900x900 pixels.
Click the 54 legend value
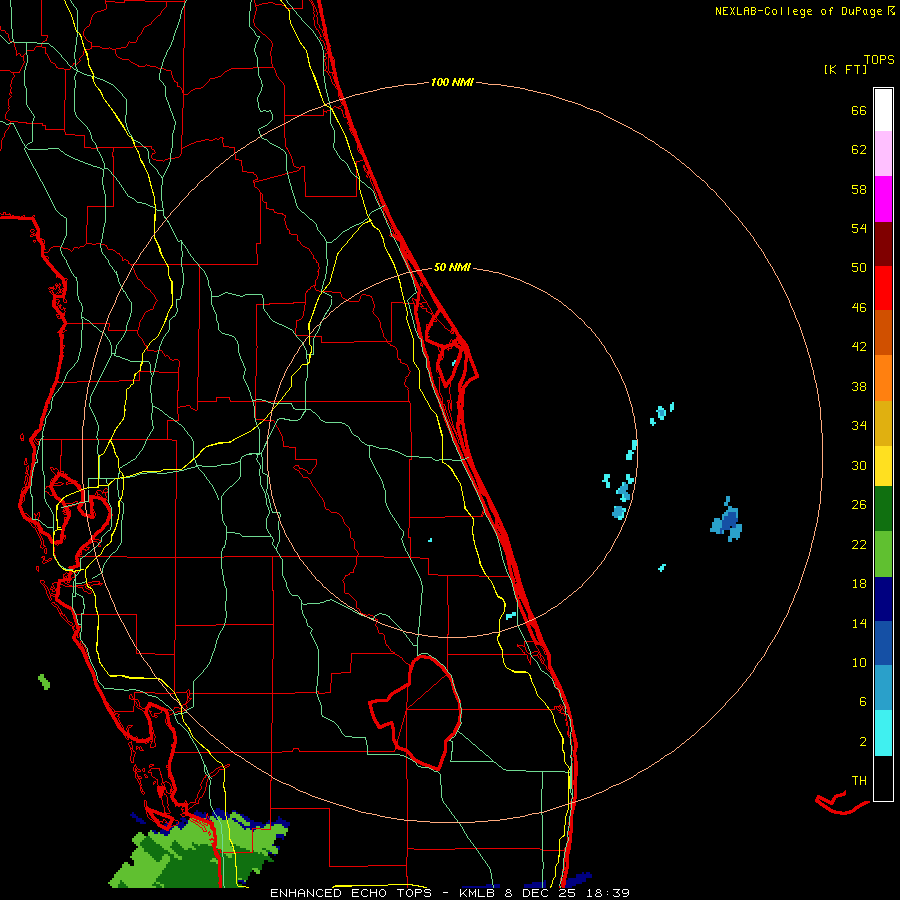(x=859, y=228)
